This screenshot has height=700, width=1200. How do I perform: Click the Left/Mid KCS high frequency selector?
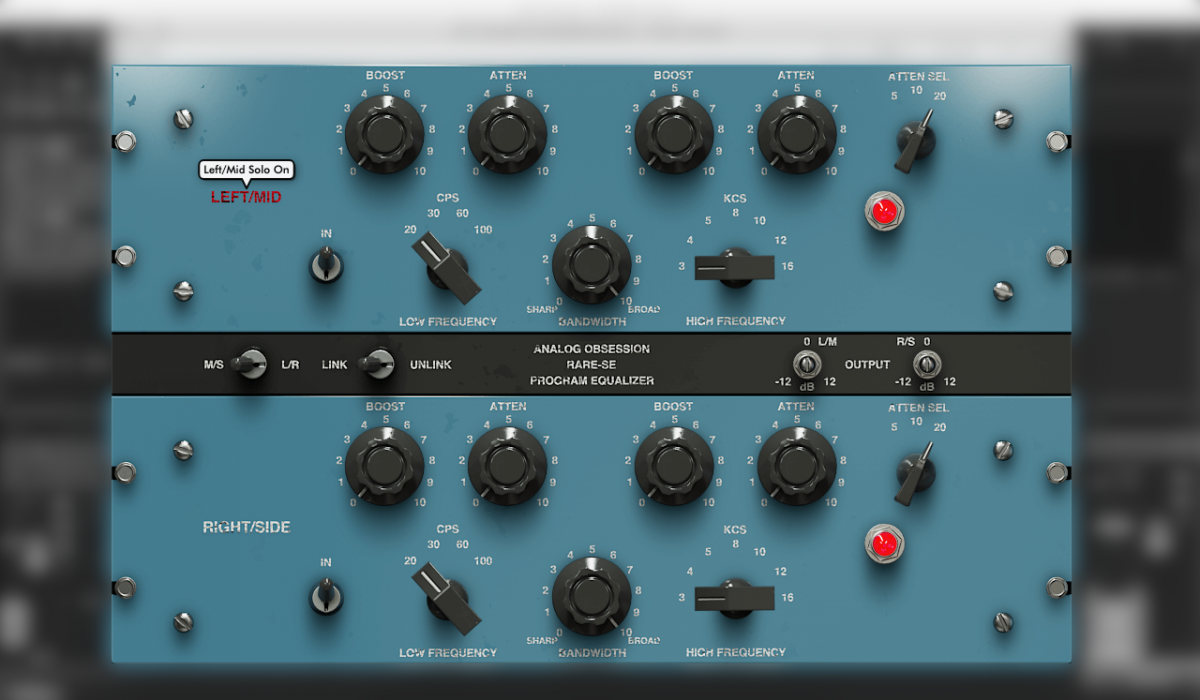coord(735,267)
